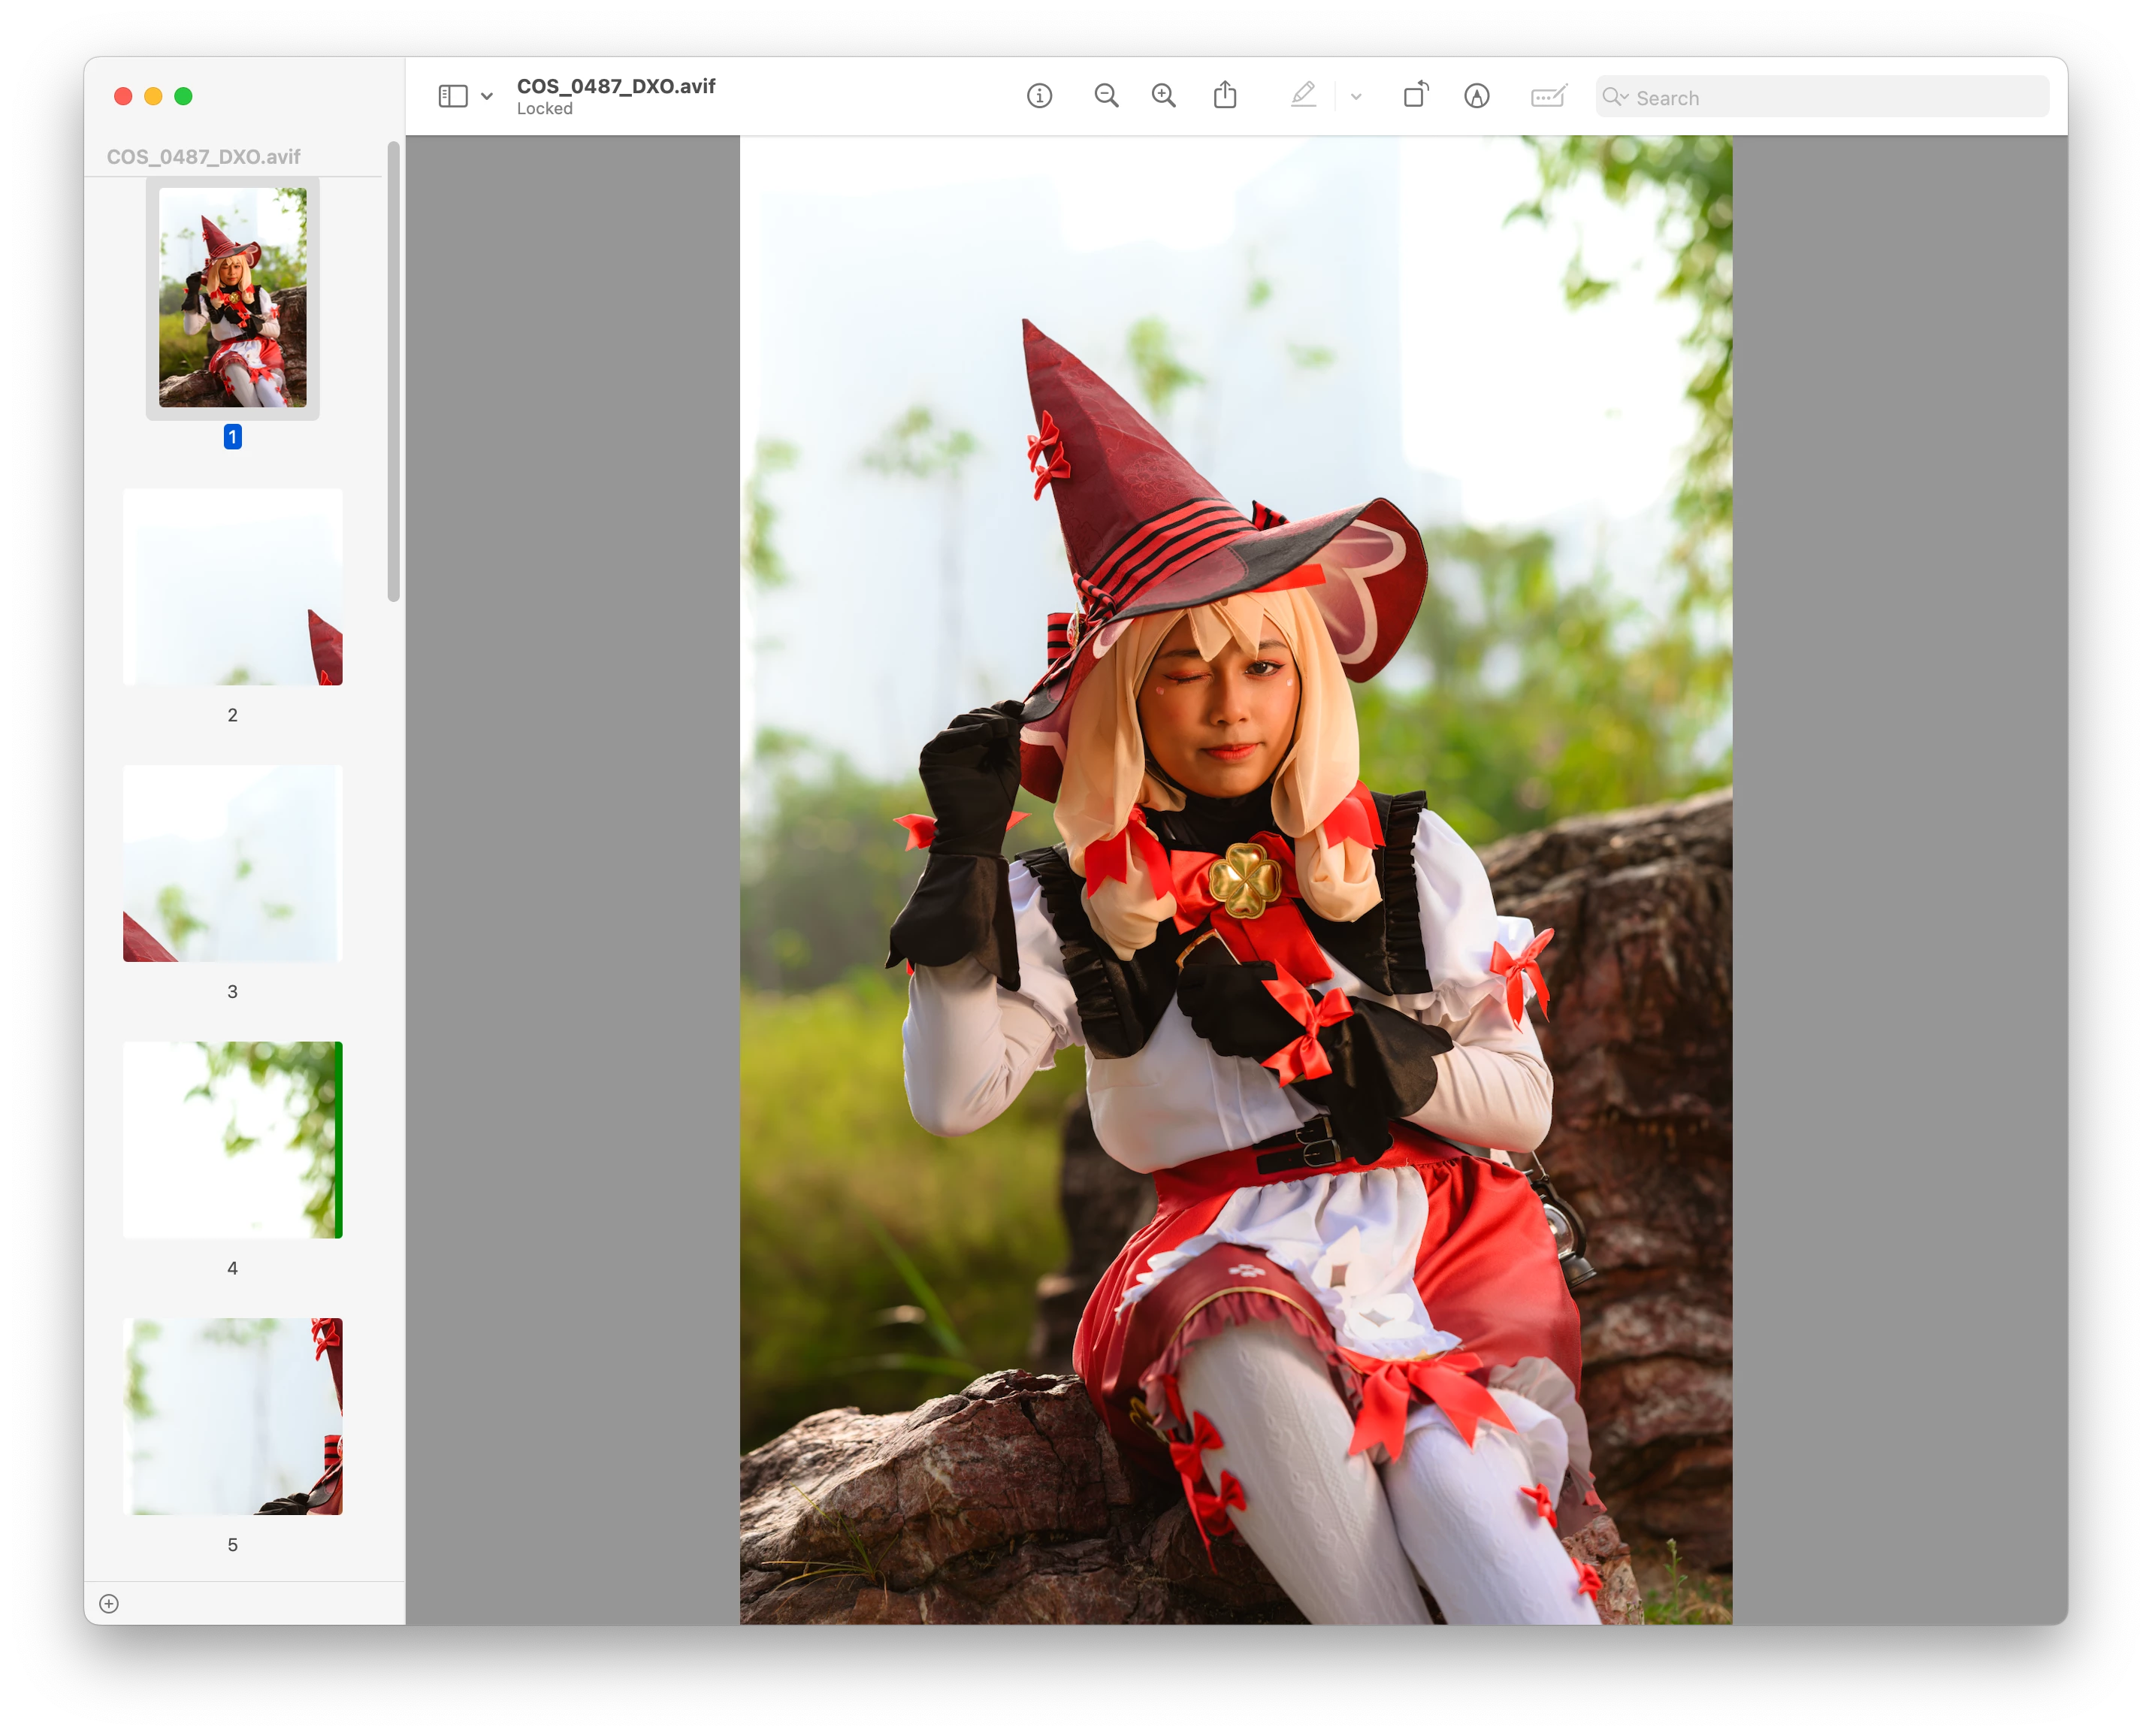Toggle the sidebar view button

pos(453,96)
